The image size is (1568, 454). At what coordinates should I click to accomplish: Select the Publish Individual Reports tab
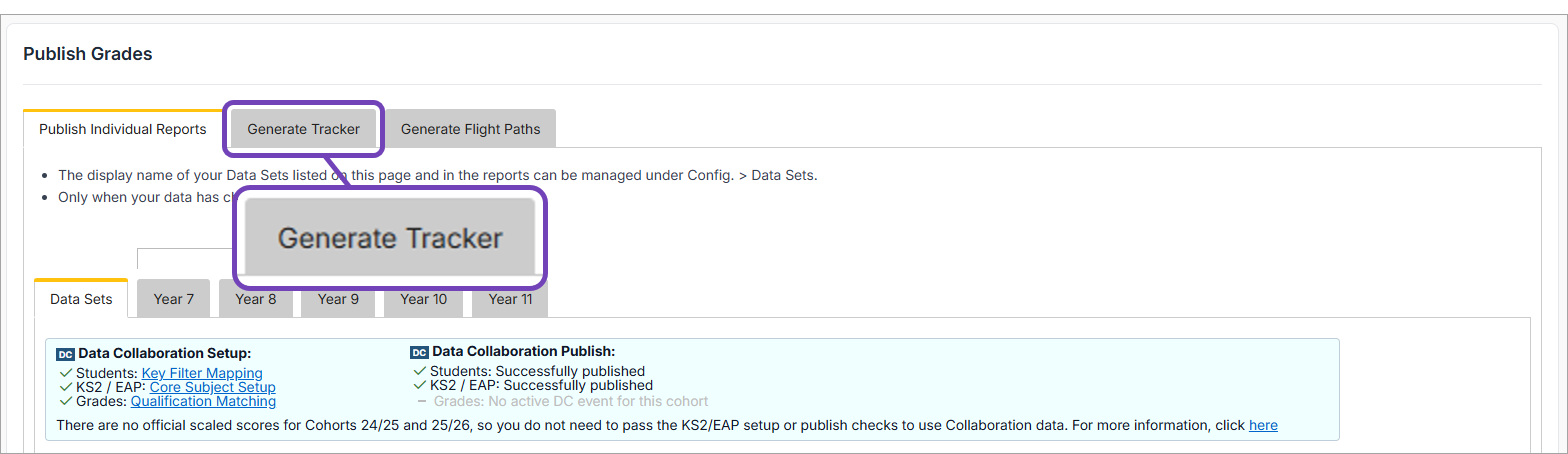(x=122, y=129)
